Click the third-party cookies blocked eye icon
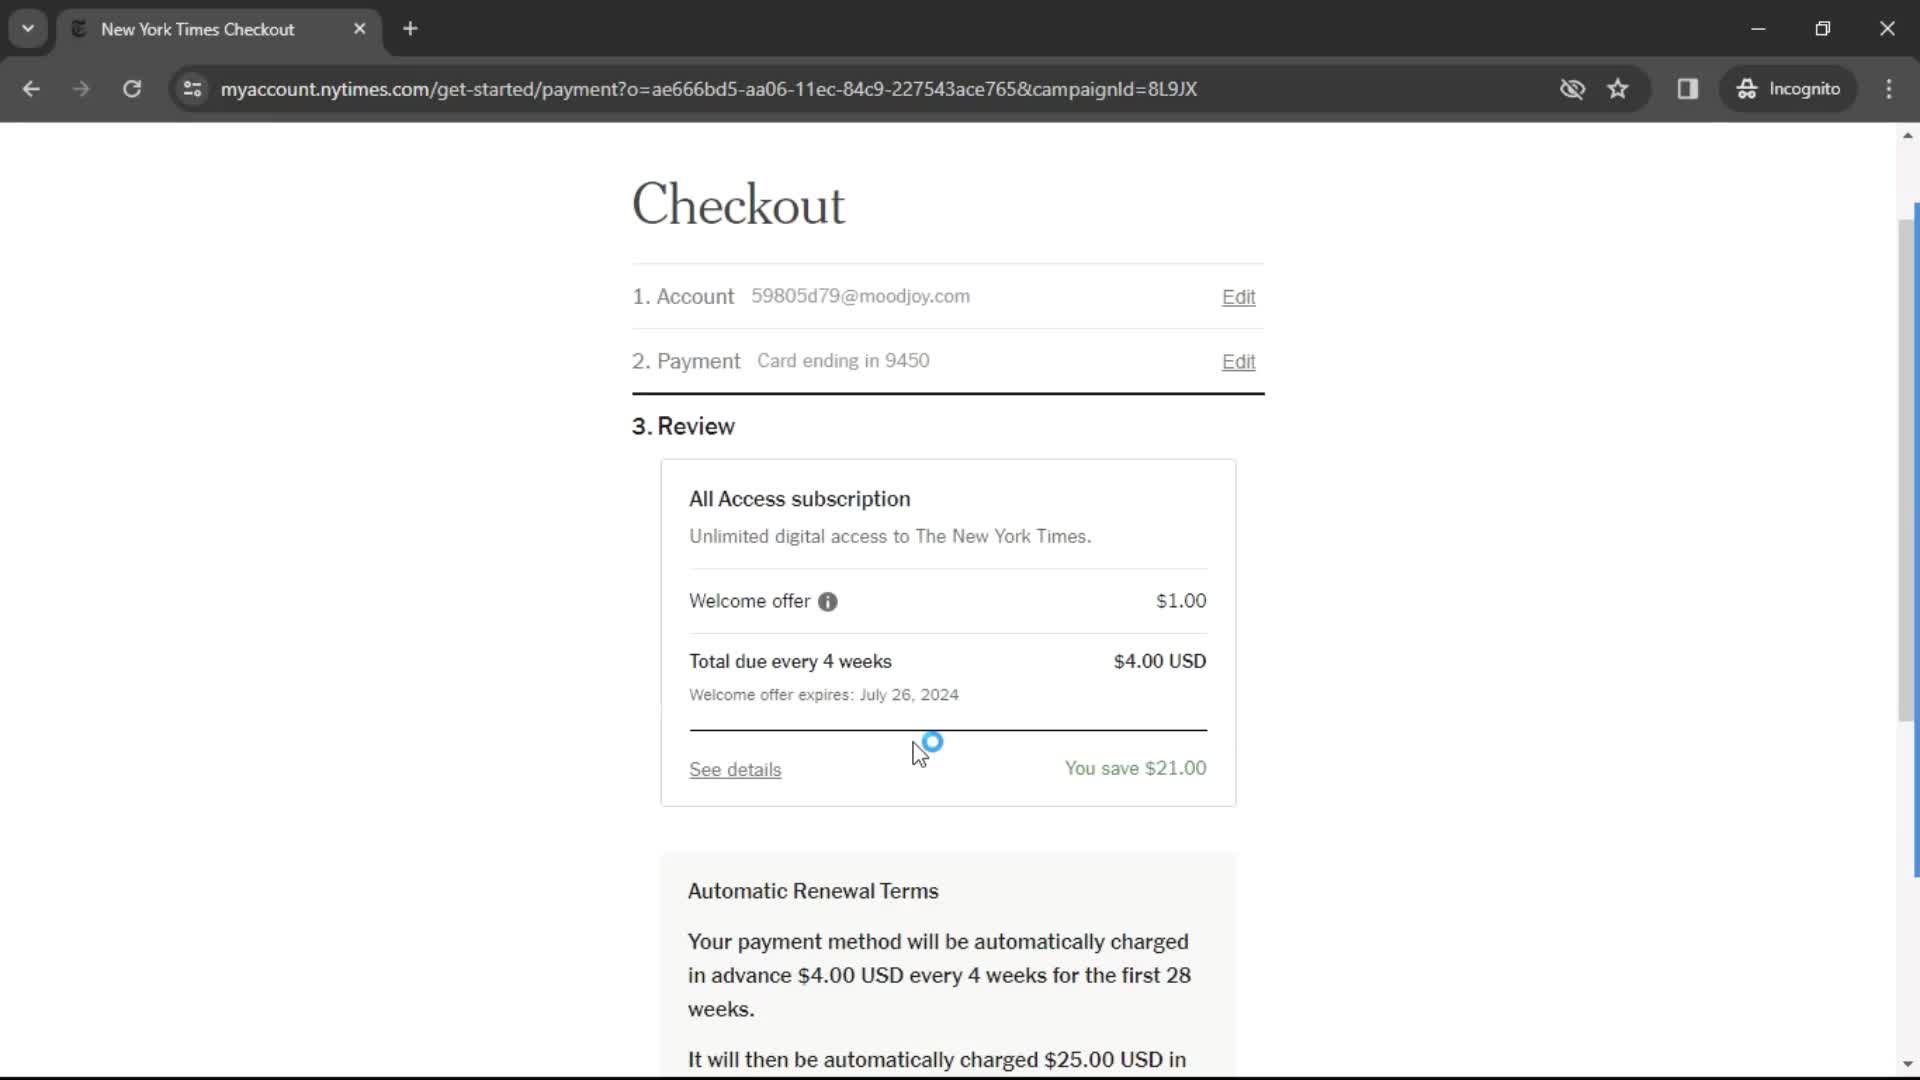The width and height of the screenshot is (1920, 1080). pos(1572,89)
